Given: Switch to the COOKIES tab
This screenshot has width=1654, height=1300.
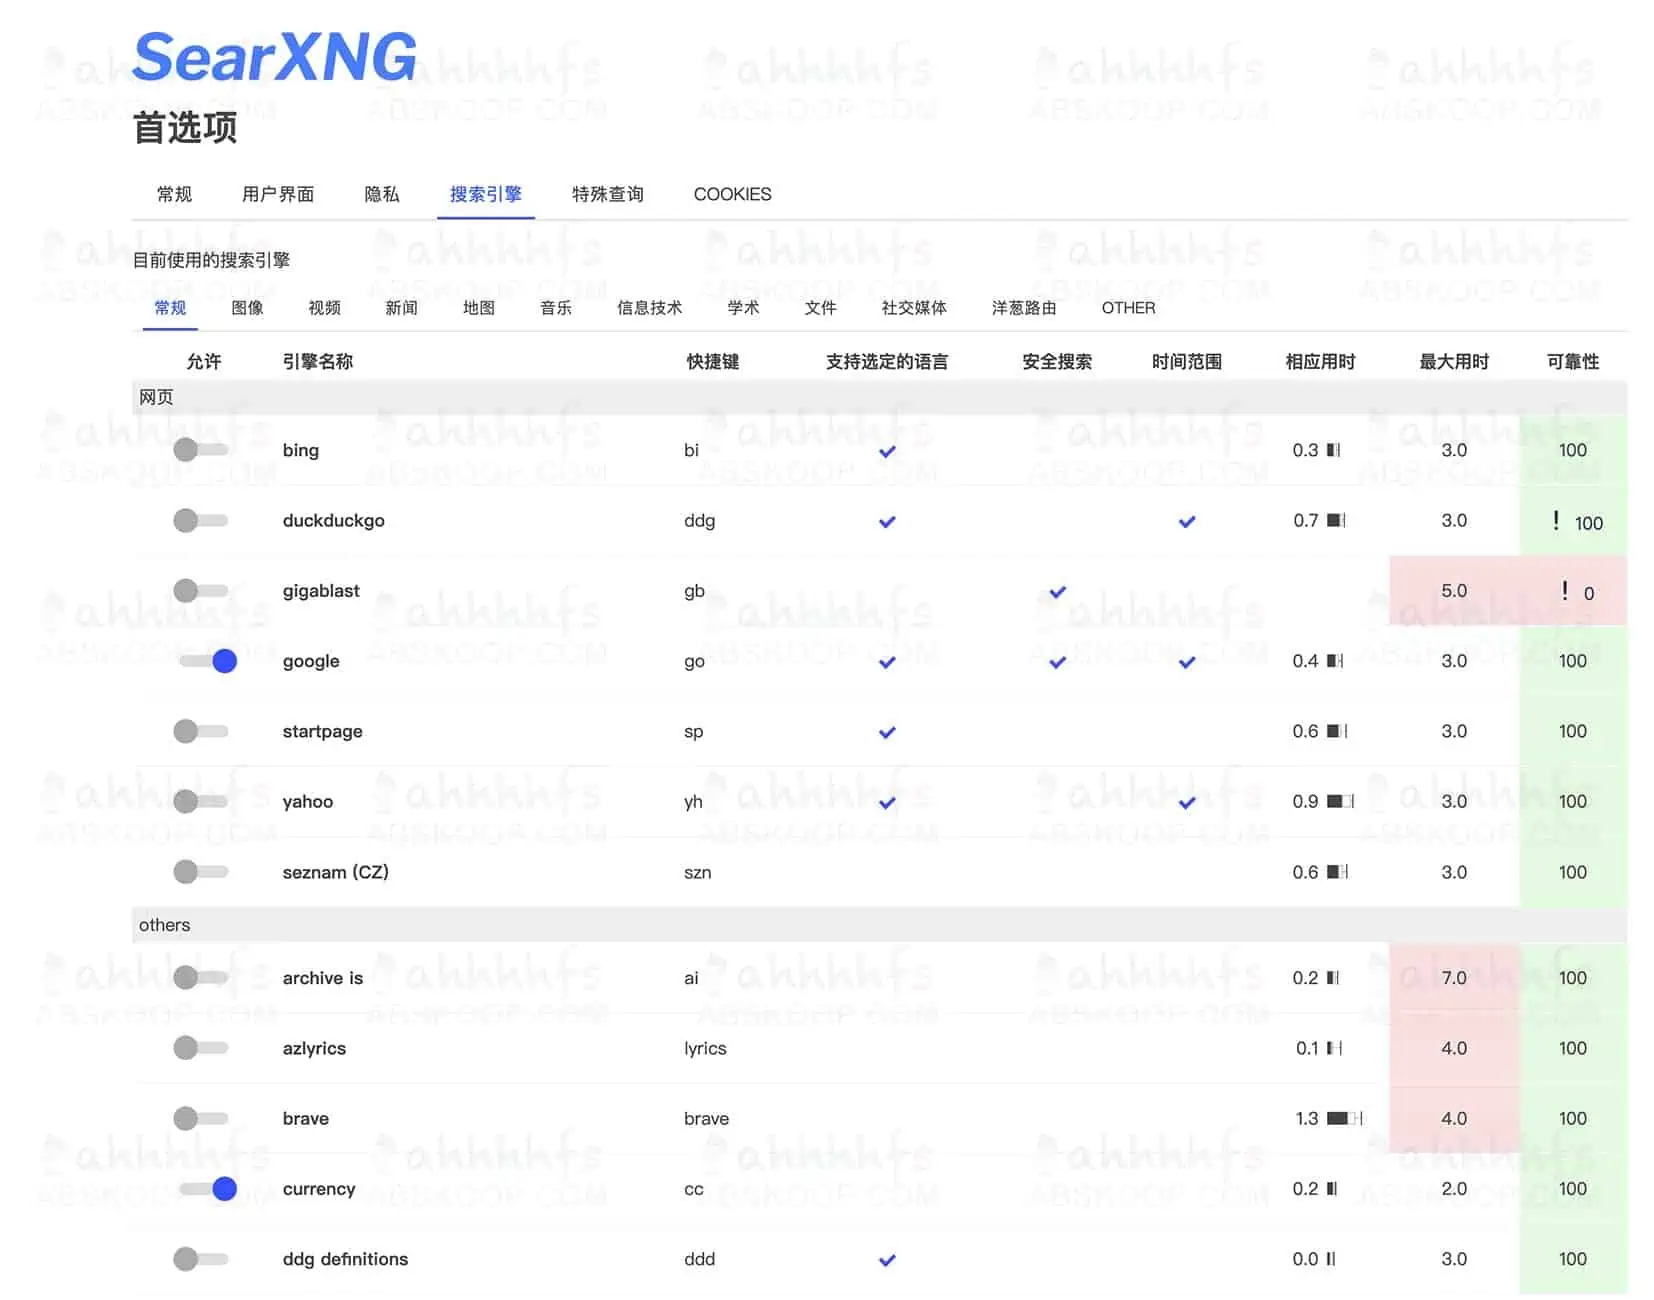Looking at the screenshot, I should pos(732,194).
